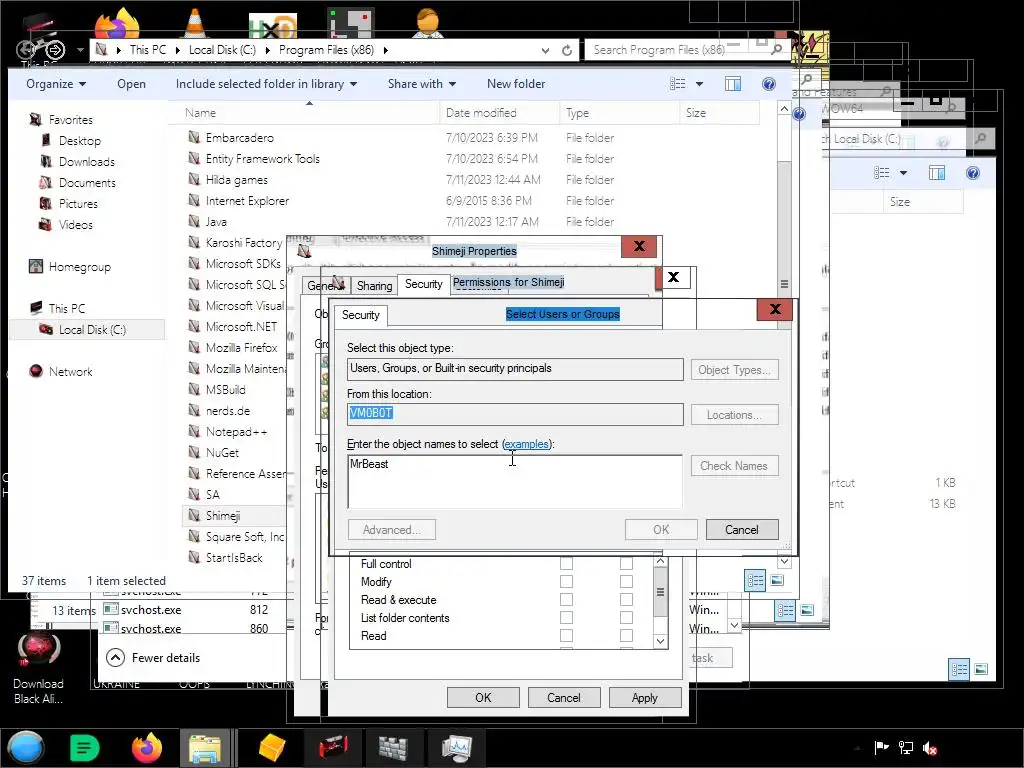Click the permissions list scroll-down arrow

660,641
